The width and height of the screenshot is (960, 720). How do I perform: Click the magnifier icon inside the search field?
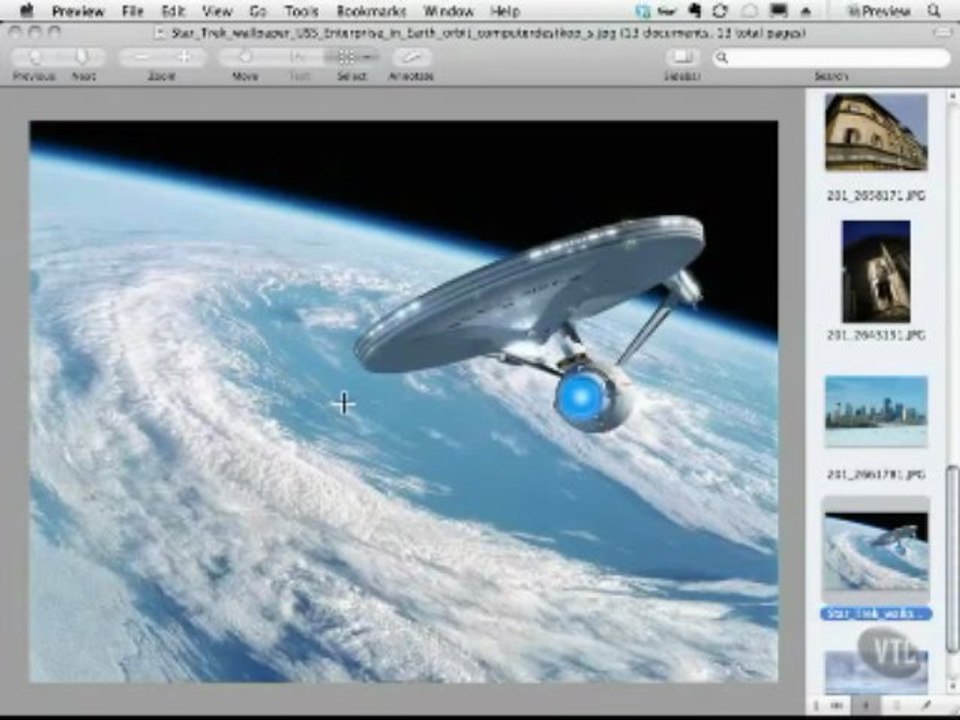pyautogui.click(x=722, y=58)
